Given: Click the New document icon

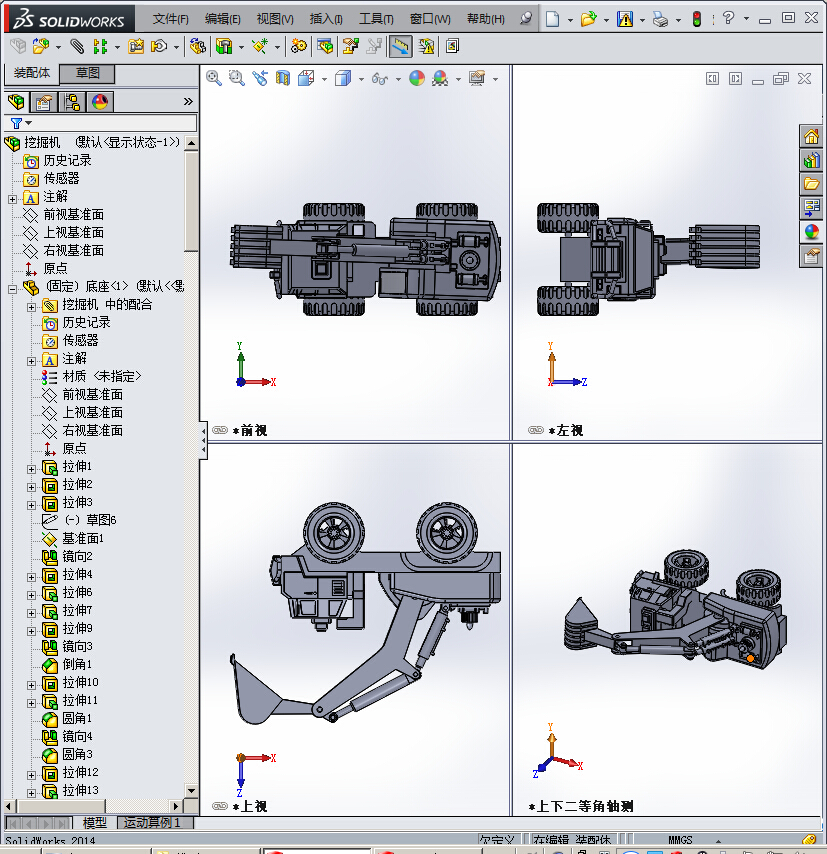Looking at the screenshot, I should pyautogui.click(x=552, y=20).
